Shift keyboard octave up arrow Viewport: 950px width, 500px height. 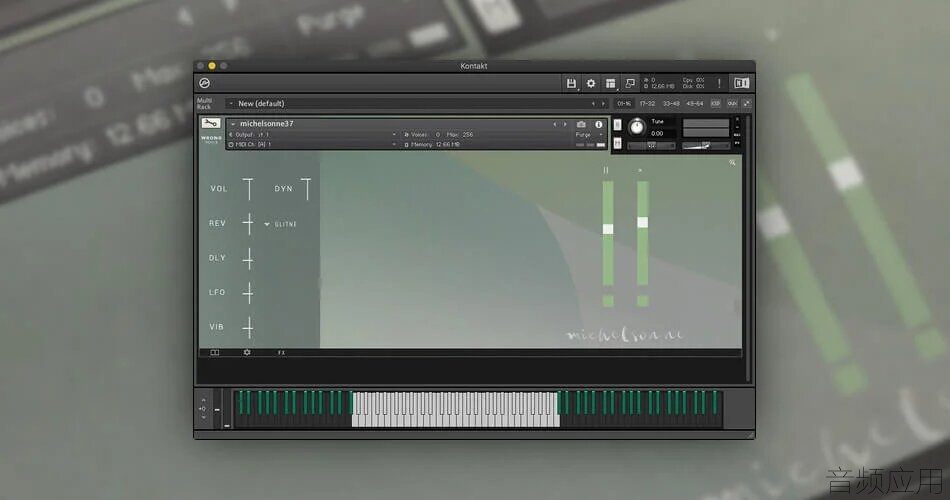click(203, 400)
